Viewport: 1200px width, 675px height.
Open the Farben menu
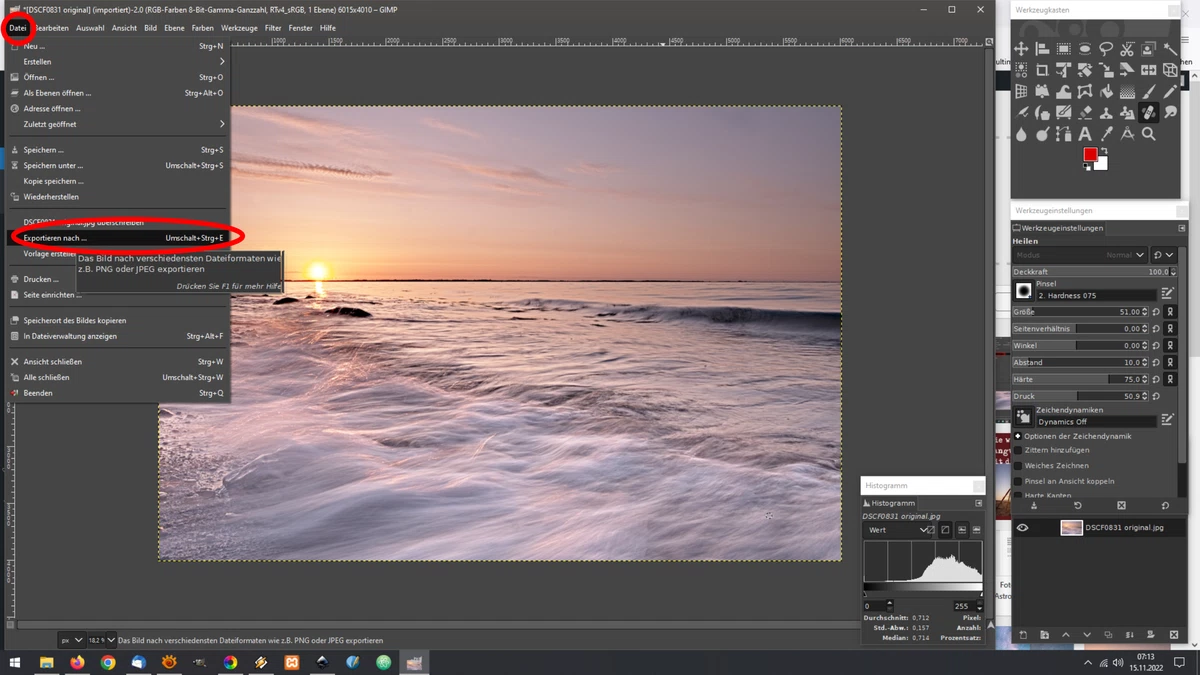tap(203, 28)
